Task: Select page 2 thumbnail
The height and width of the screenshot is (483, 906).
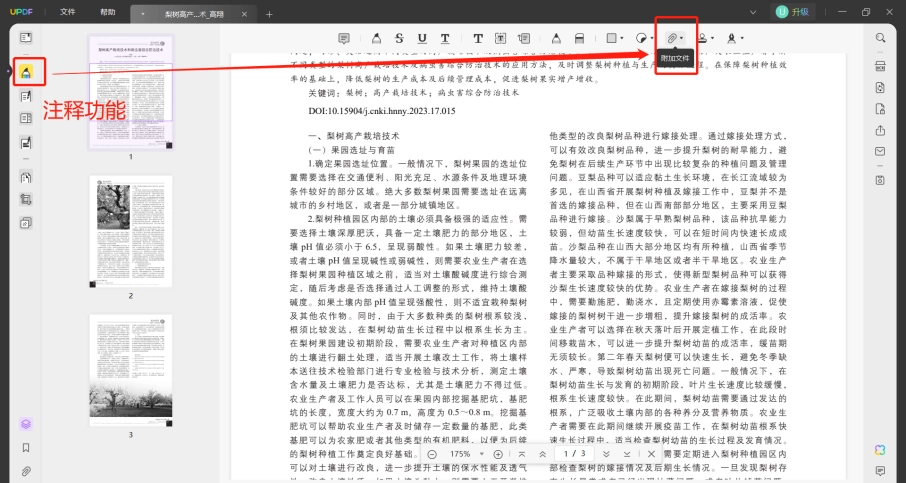Action: pos(131,232)
